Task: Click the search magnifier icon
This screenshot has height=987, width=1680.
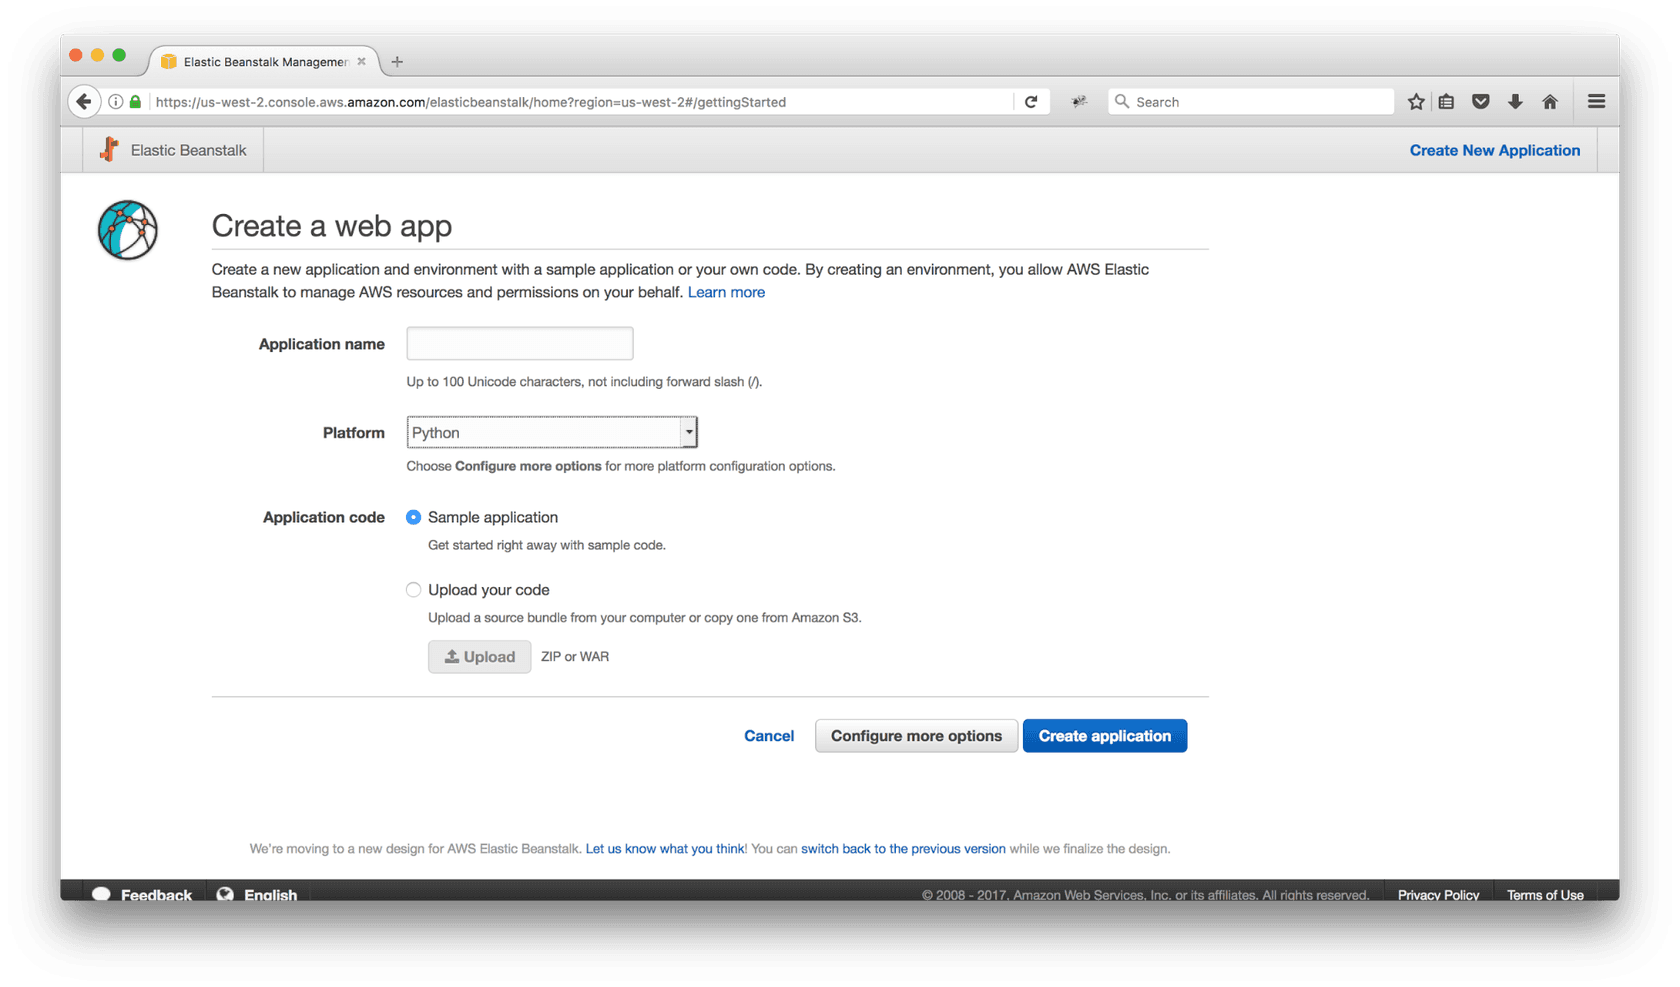Action: pos(1122,102)
